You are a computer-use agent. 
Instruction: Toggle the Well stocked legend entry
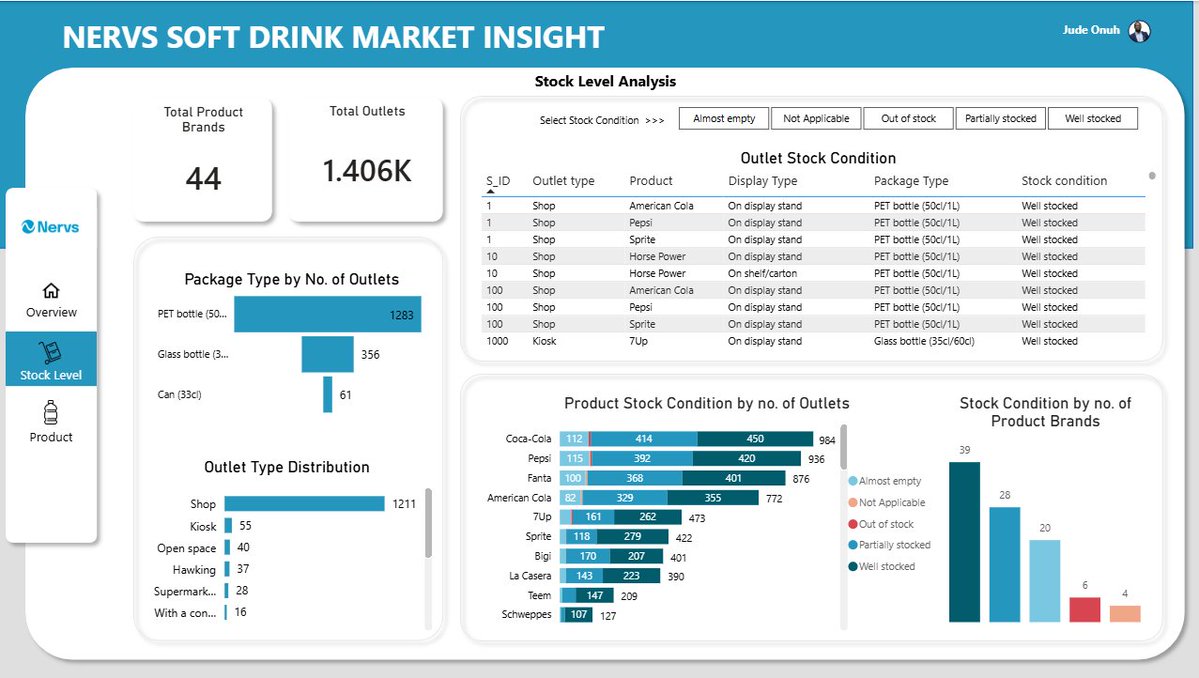tap(888, 566)
